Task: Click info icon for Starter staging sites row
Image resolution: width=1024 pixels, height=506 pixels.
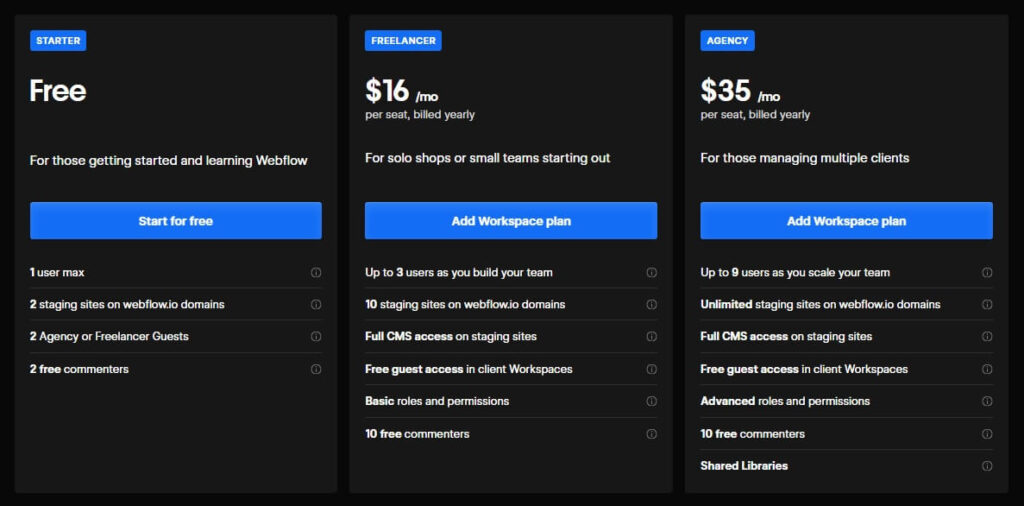Action: [316, 304]
